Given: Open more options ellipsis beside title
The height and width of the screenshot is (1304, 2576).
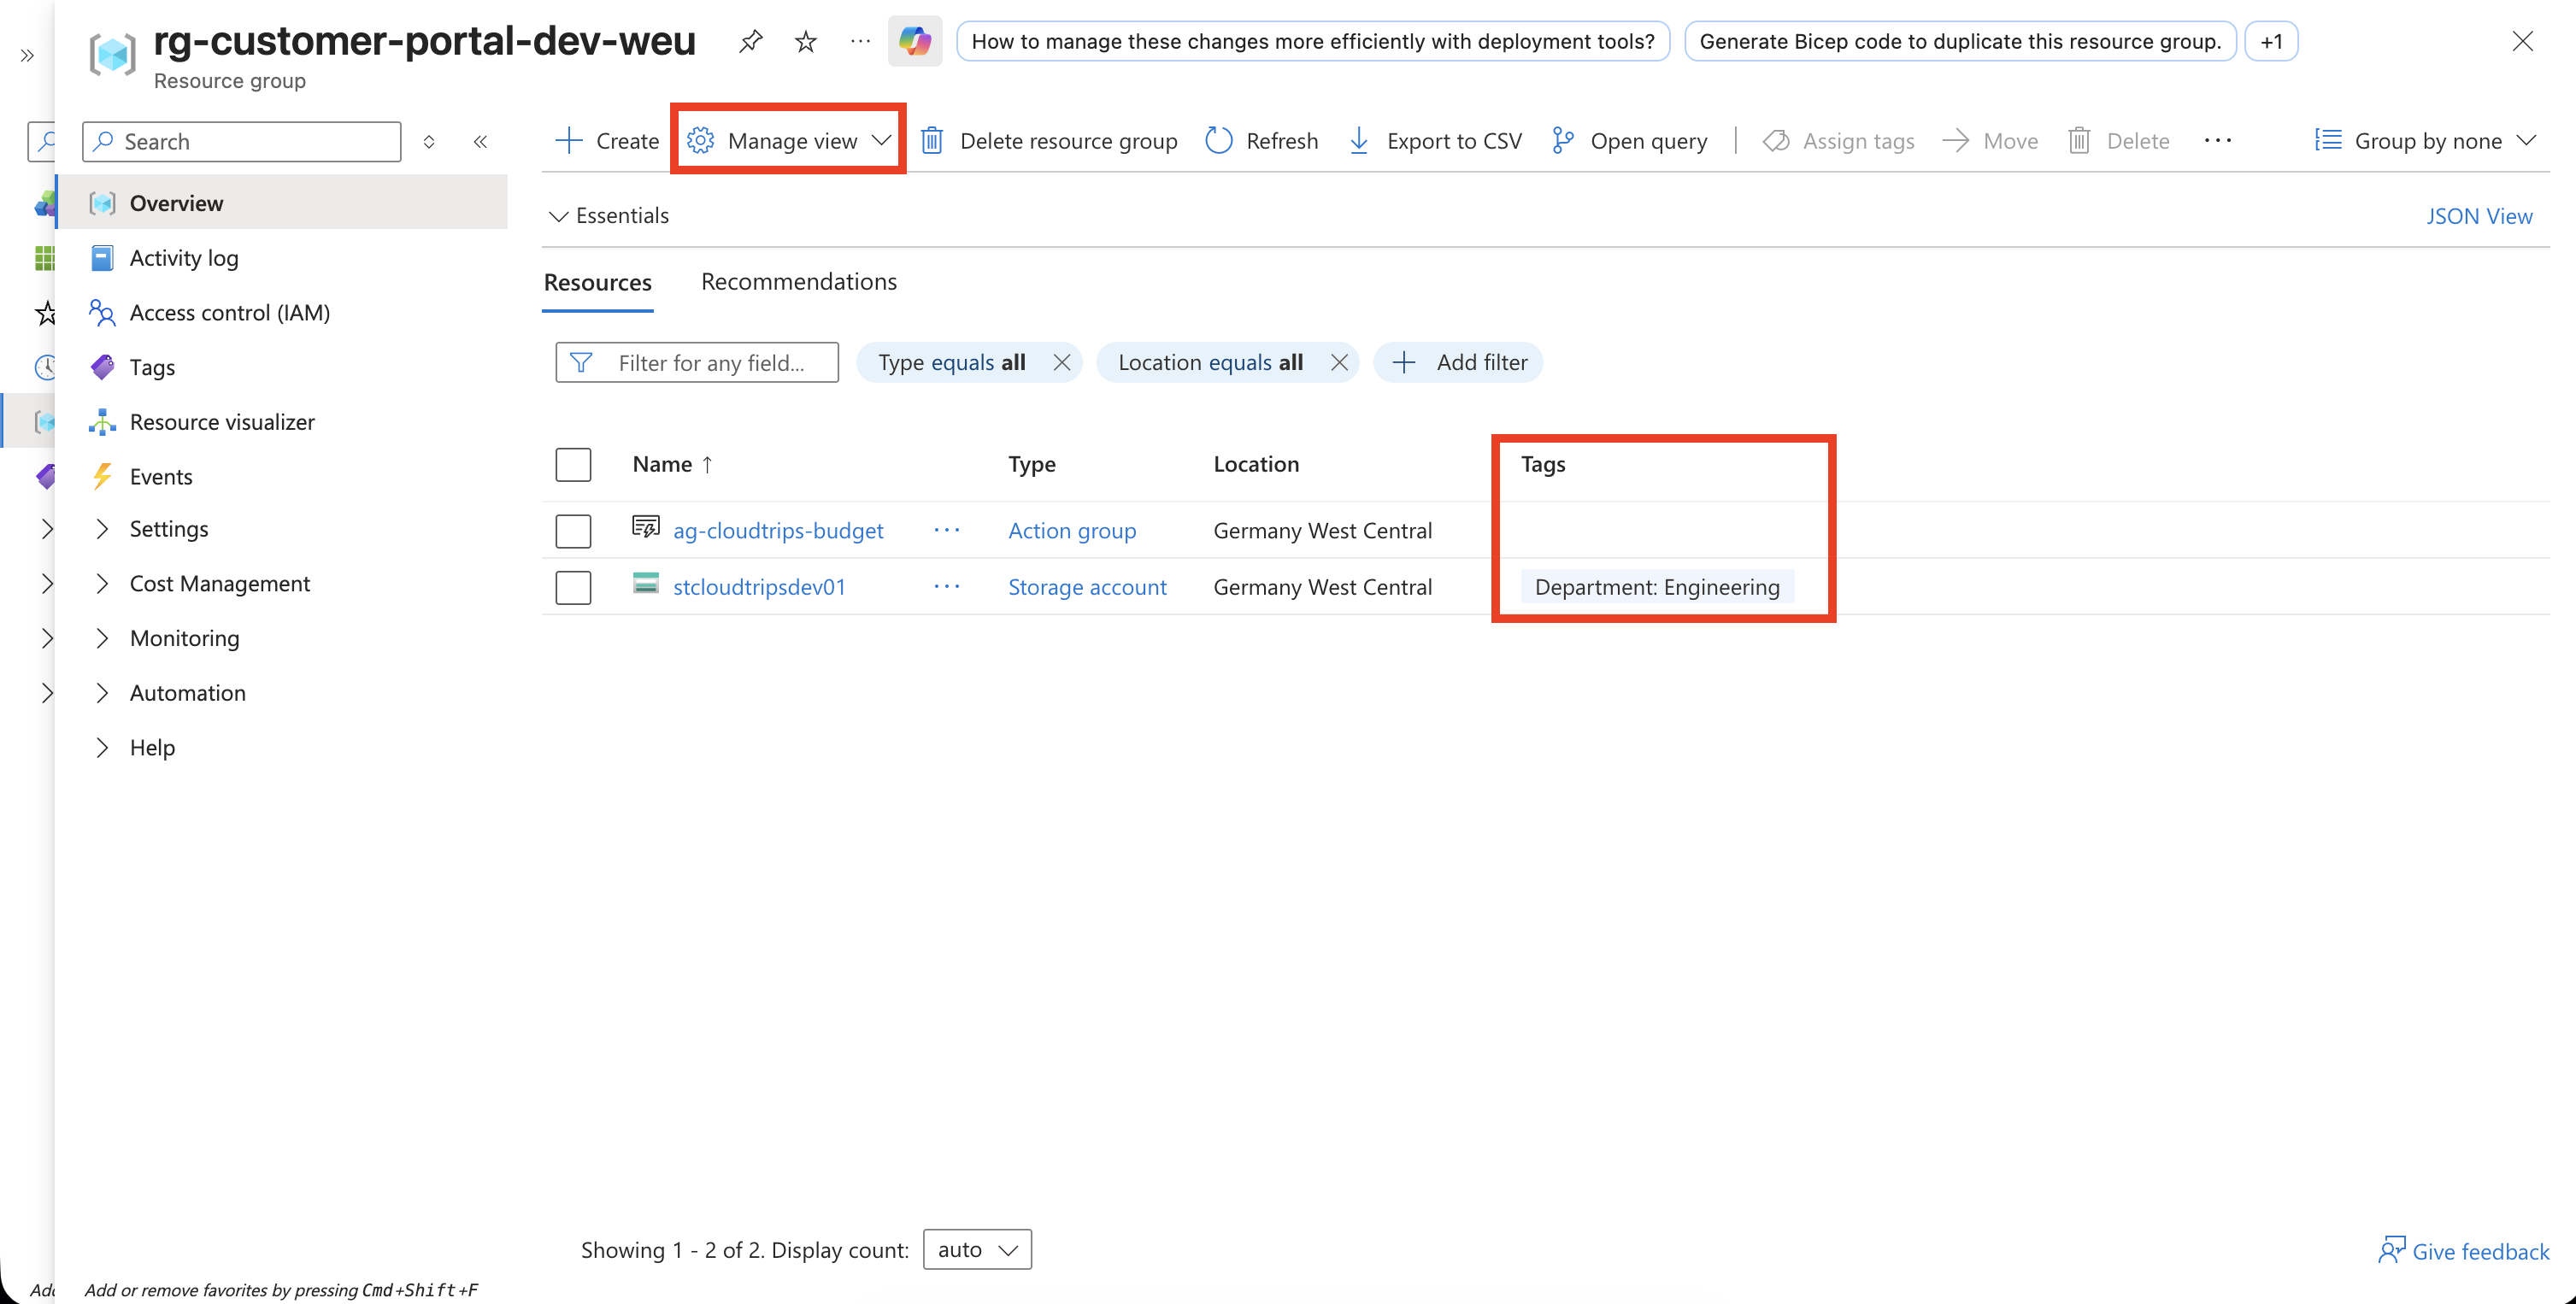Looking at the screenshot, I should coord(860,41).
